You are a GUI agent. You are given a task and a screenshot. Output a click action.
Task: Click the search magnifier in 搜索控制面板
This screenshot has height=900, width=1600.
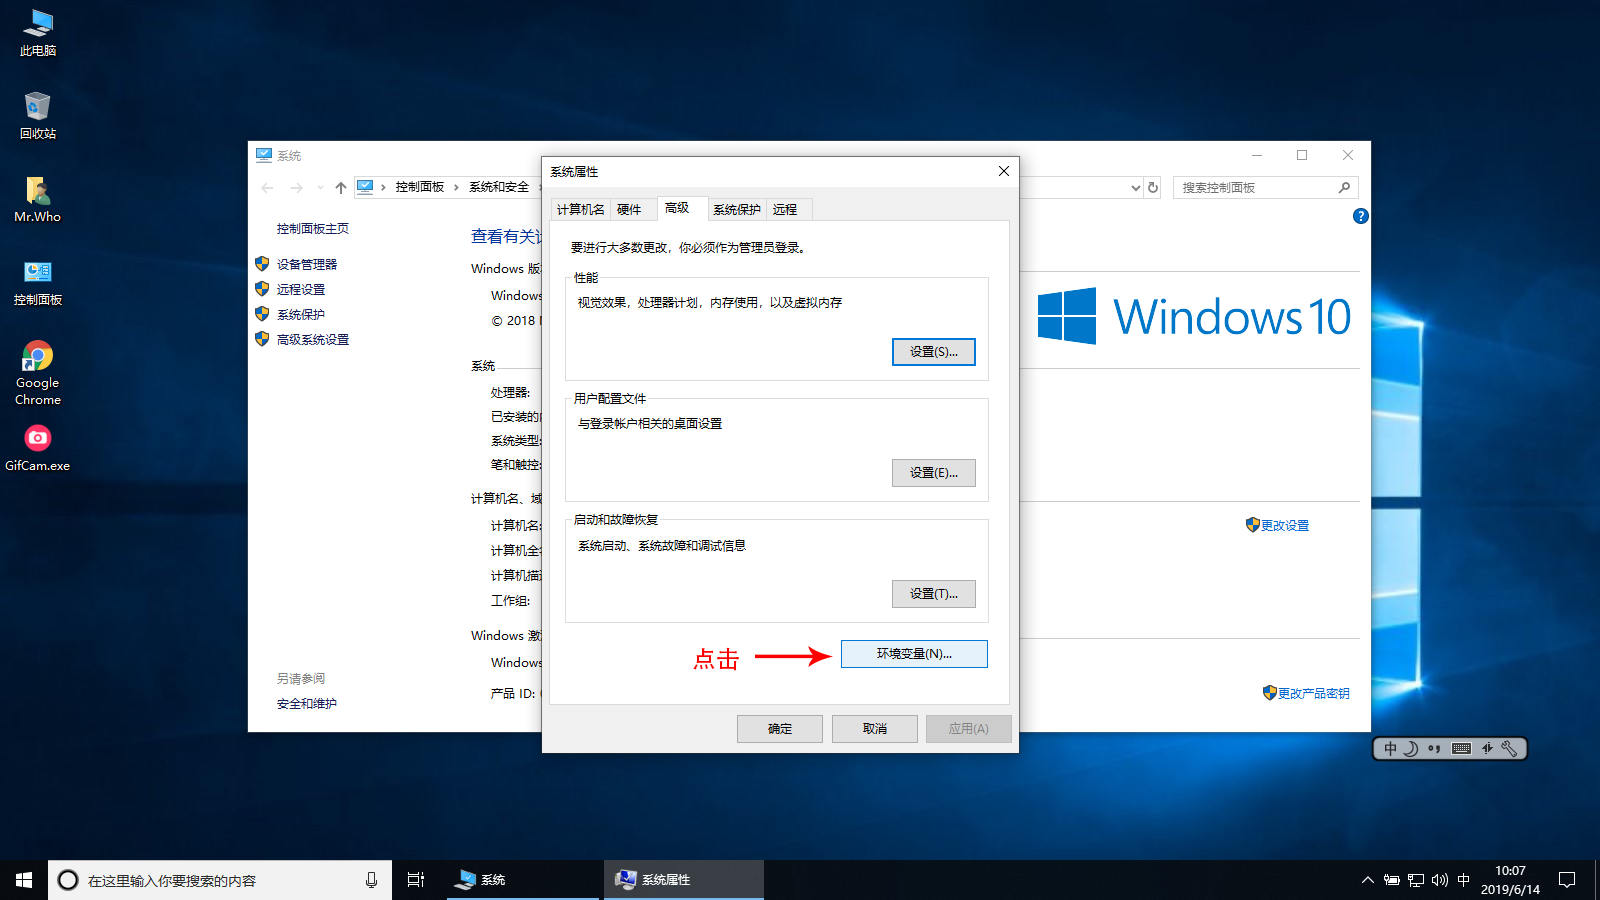(1344, 187)
